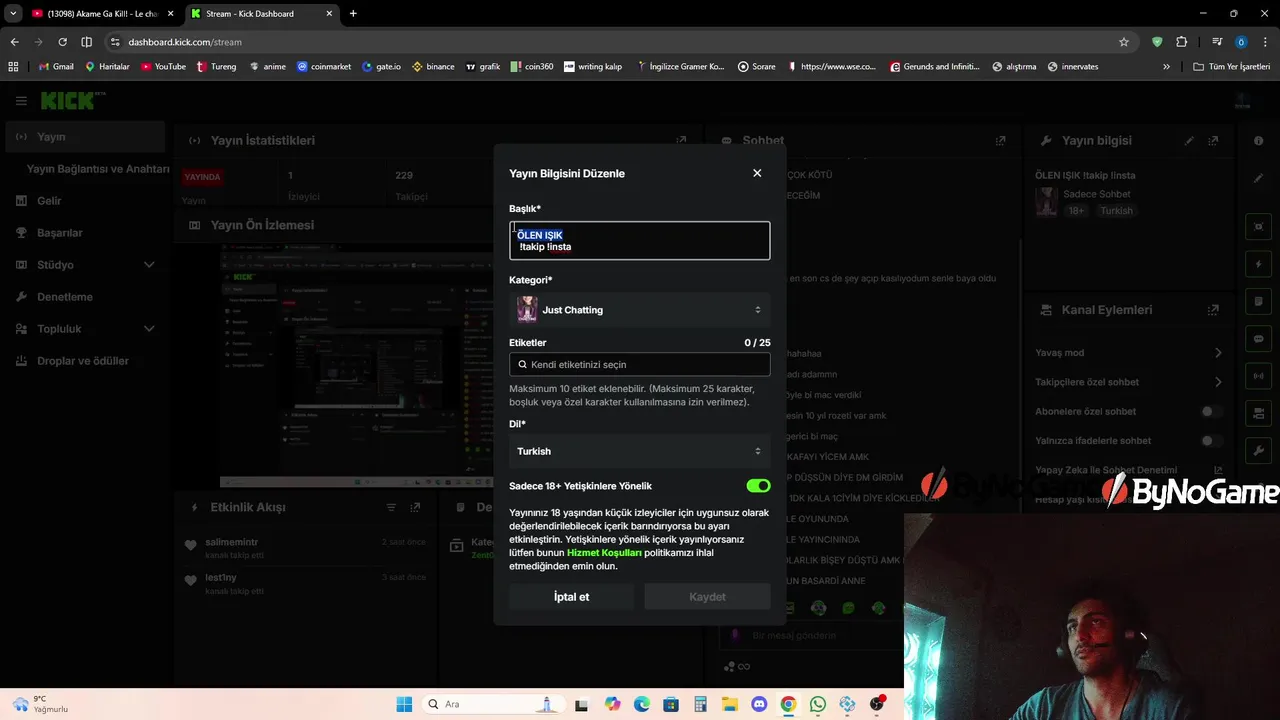1280x720 pixels.
Task: Open Droplar ve ödüller in sidebar
Action: (x=84, y=361)
